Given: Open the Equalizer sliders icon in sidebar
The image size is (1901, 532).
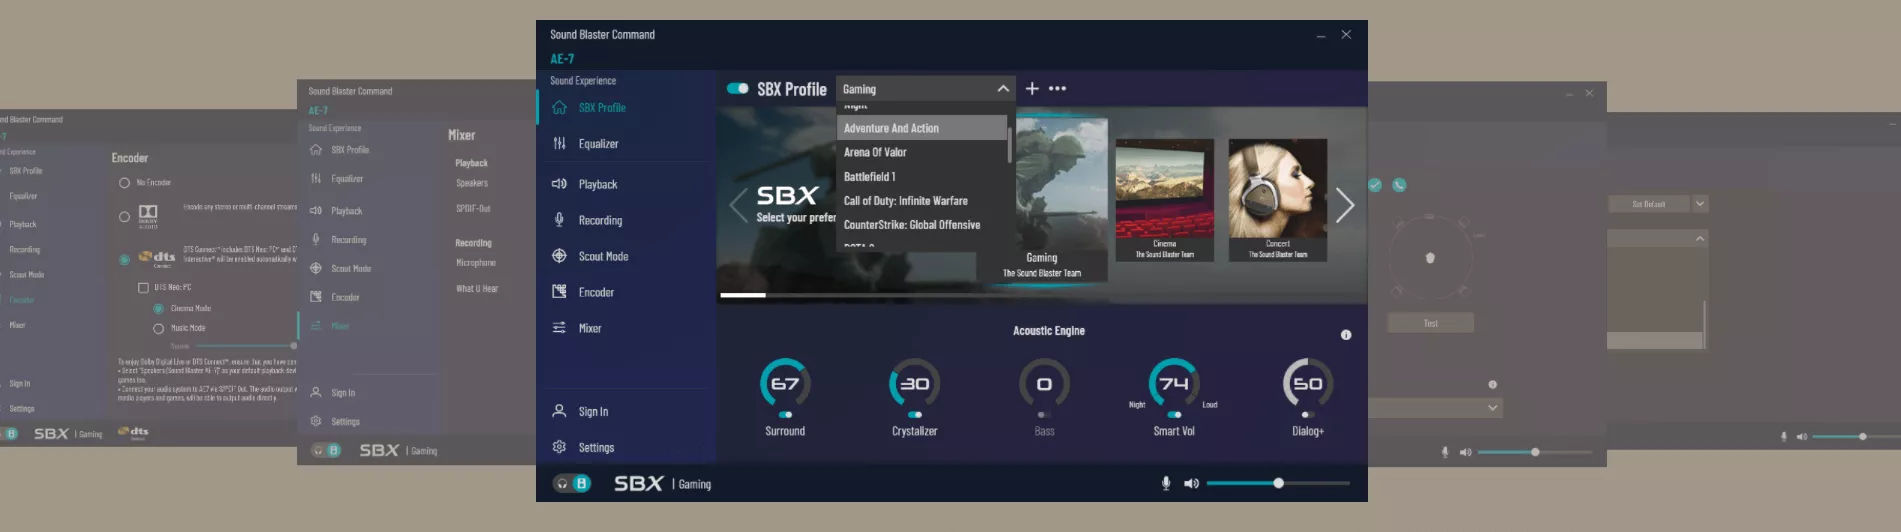Looking at the screenshot, I should pyautogui.click(x=559, y=144).
